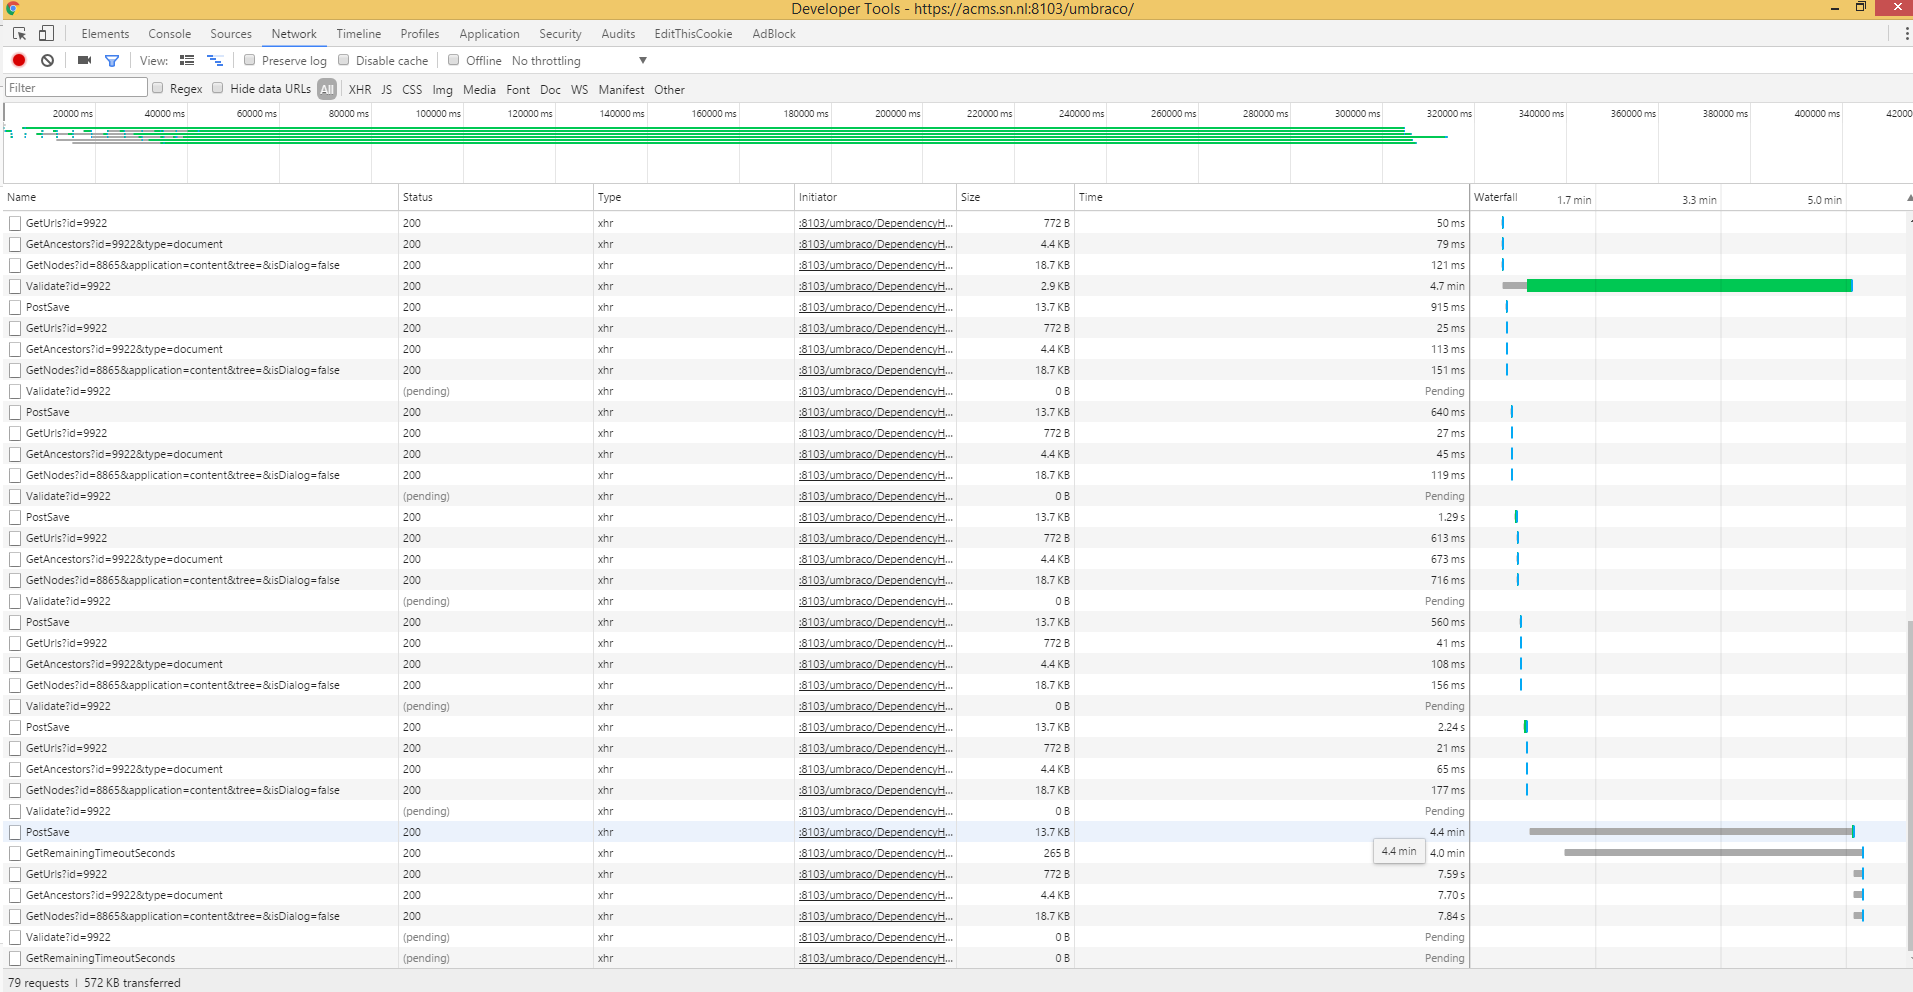Open initiator link of Validate 4.7 min row
This screenshot has height=992, width=1913.
[875, 286]
